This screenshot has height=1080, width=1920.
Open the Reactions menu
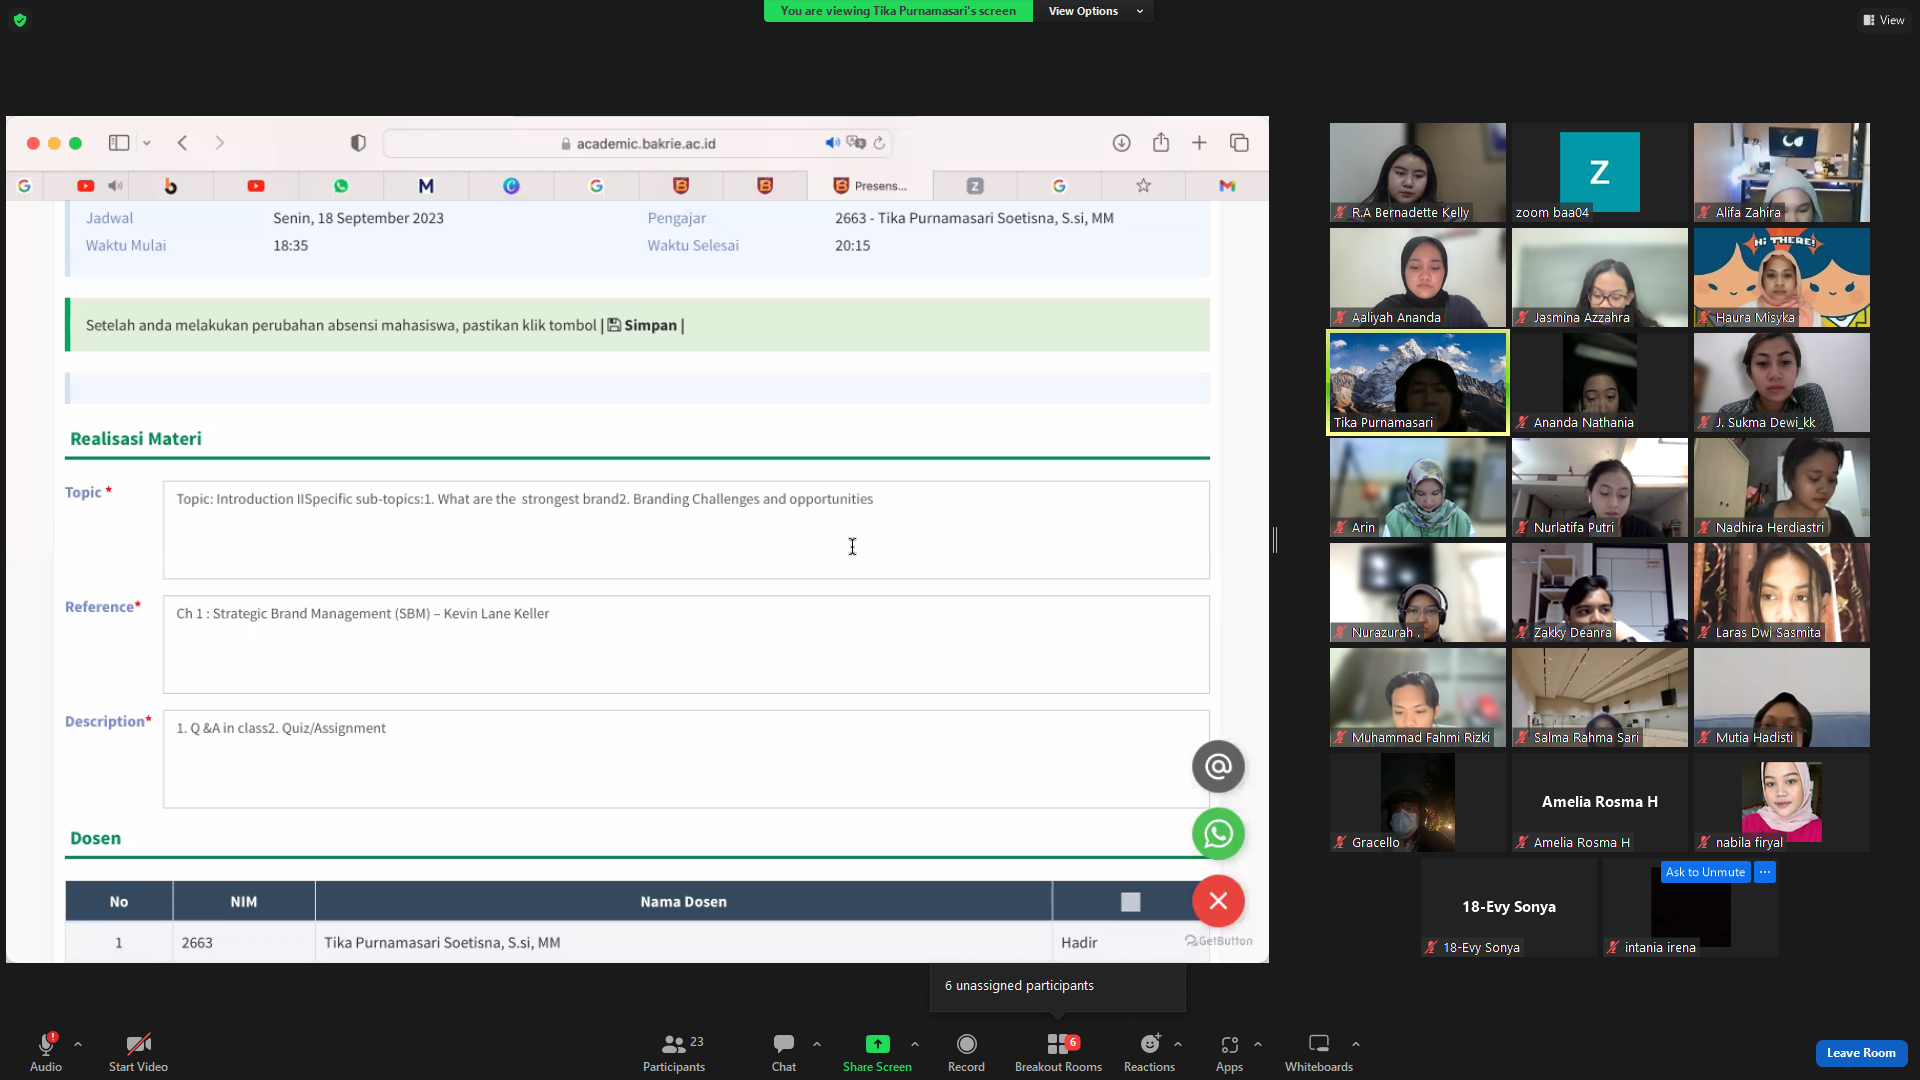(1149, 1052)
